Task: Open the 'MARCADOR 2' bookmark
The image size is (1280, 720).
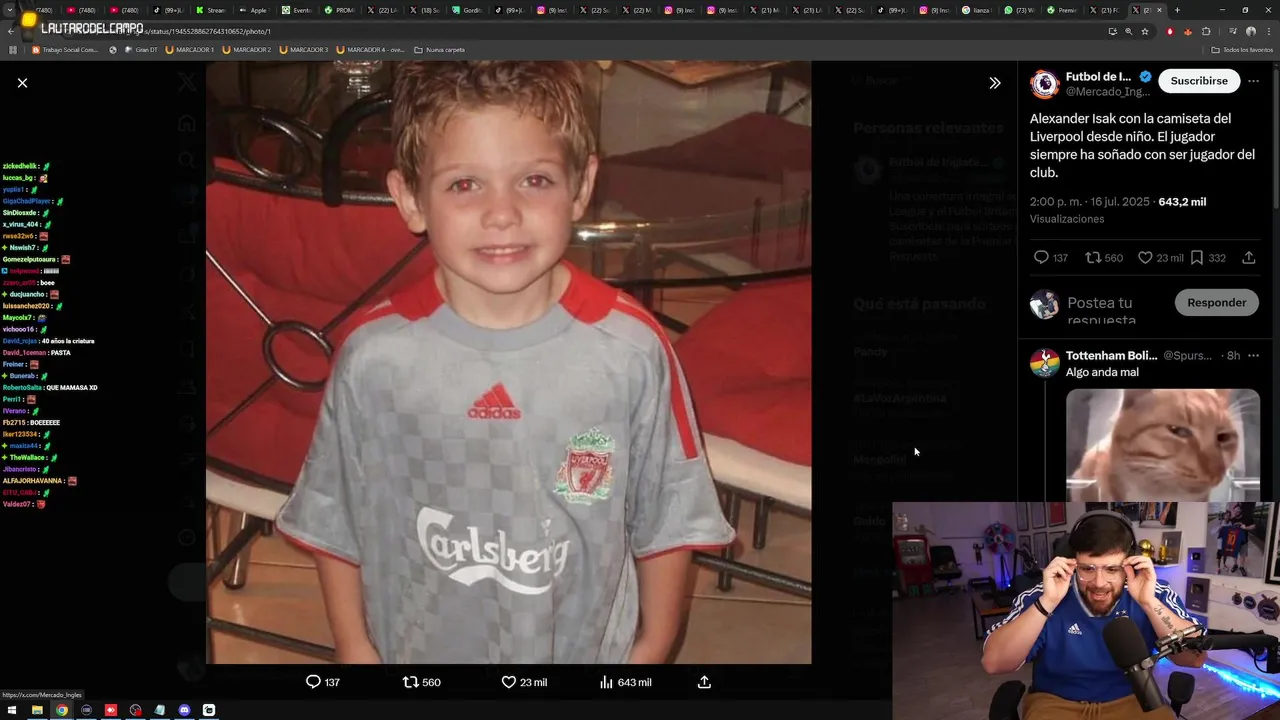Action: coord(246,49)
